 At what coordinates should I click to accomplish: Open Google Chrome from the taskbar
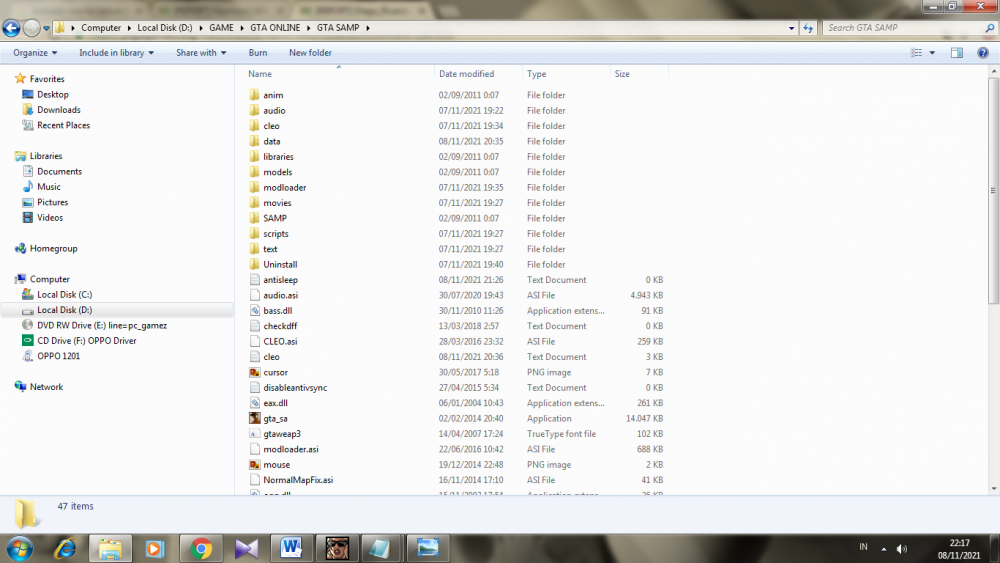(x=201, y=548)
